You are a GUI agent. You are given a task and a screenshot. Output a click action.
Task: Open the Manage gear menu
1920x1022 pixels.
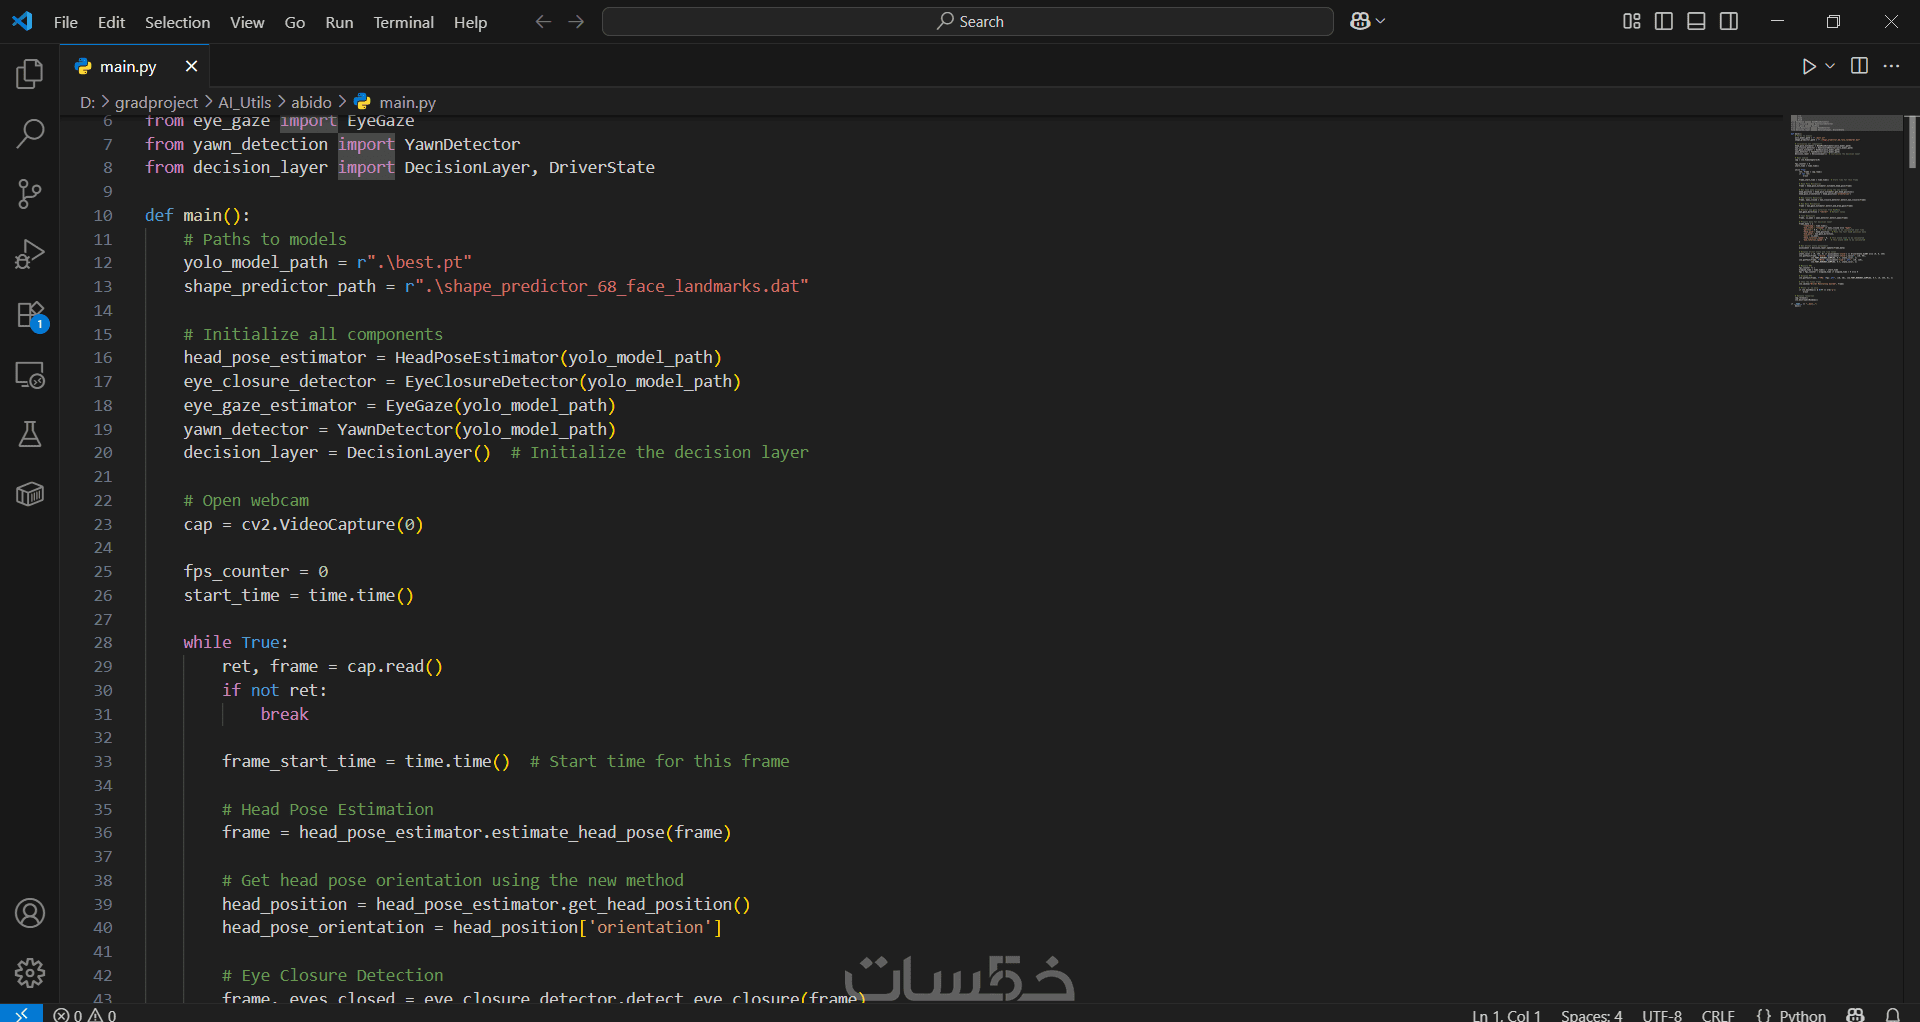pyautogui.click(x=30, y=972)
